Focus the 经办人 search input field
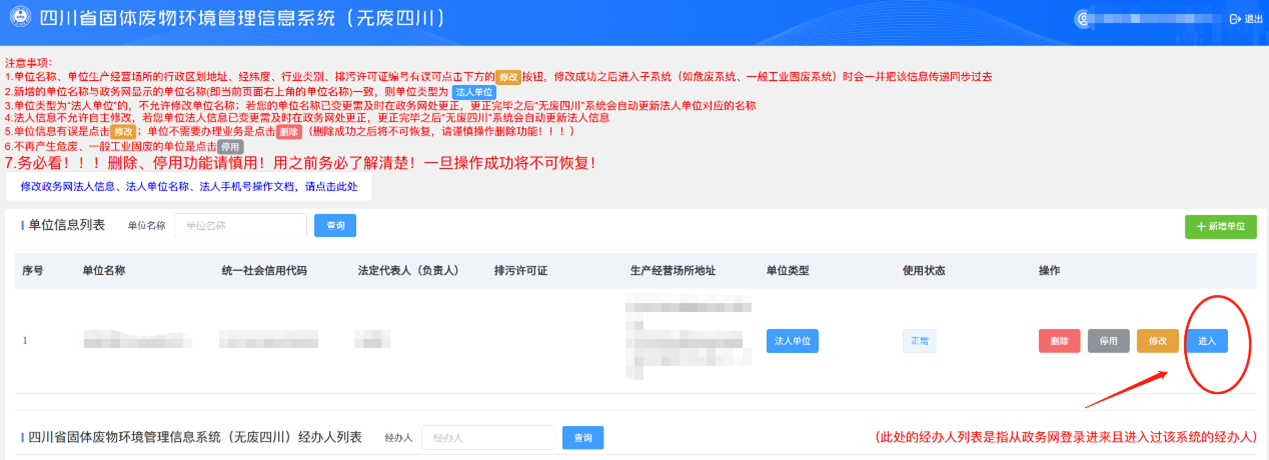This screenshot has height=460, width=1269. pos(488,438)
